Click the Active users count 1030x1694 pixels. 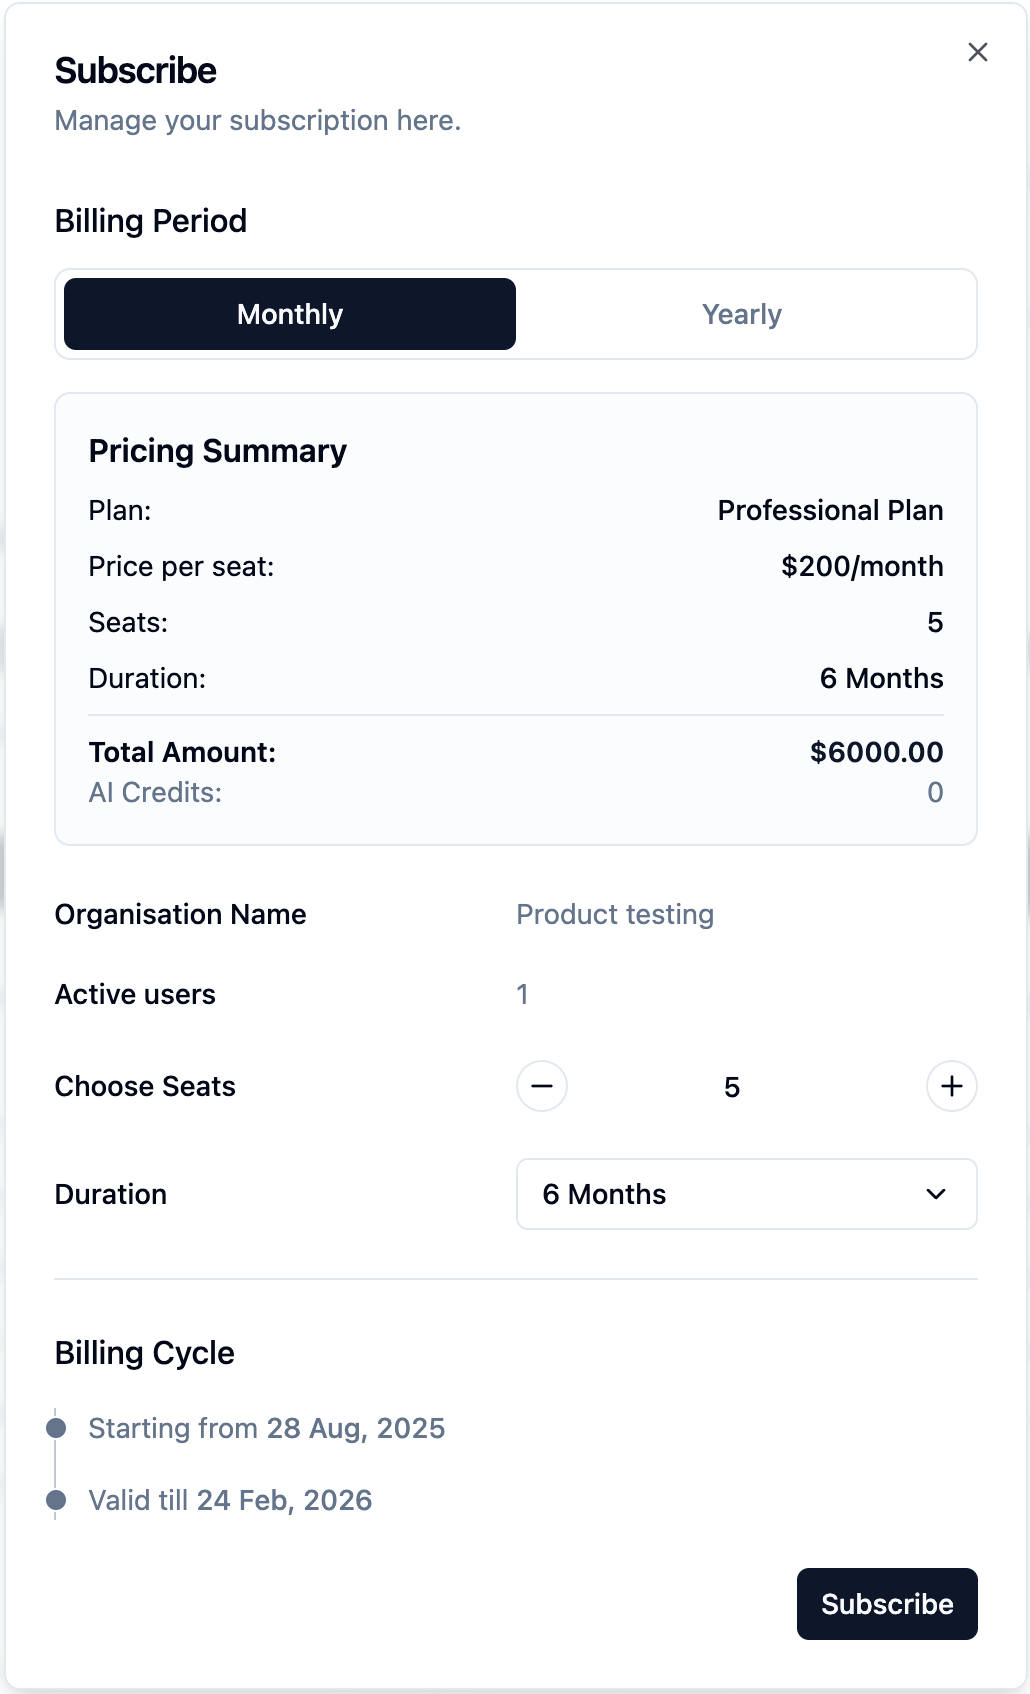coord(522,994)
